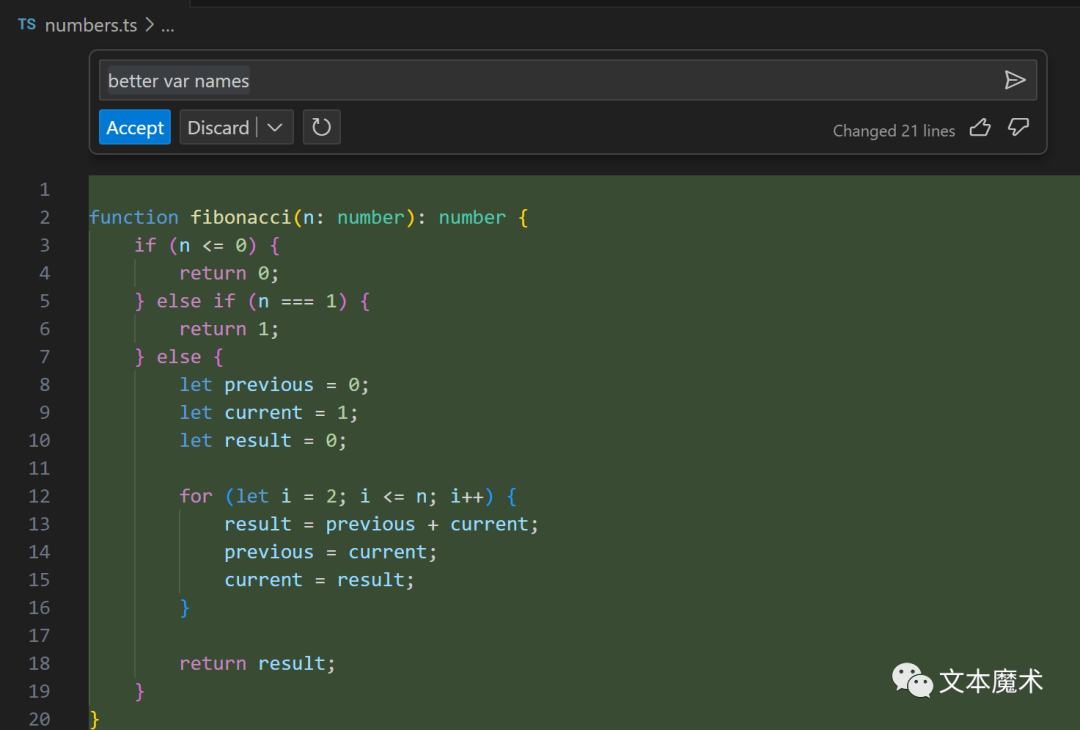Discard the suggested changes
1080x730 pixels.
(x=218, y=127)
